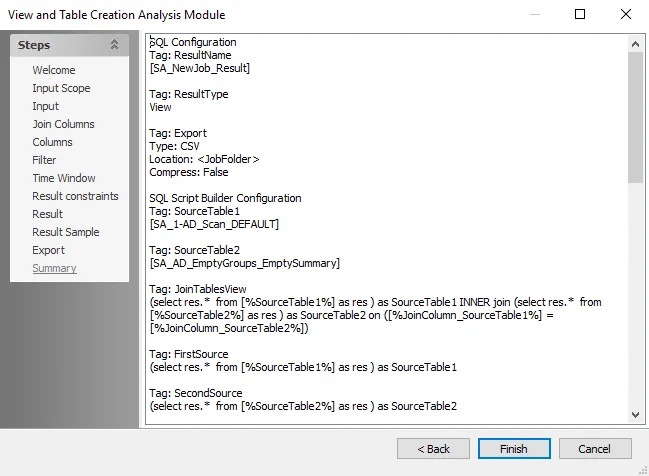The width and height of the screenshot is (649, 476).
Task: Open the Result constraints step
Action: (x=75, y=196)
